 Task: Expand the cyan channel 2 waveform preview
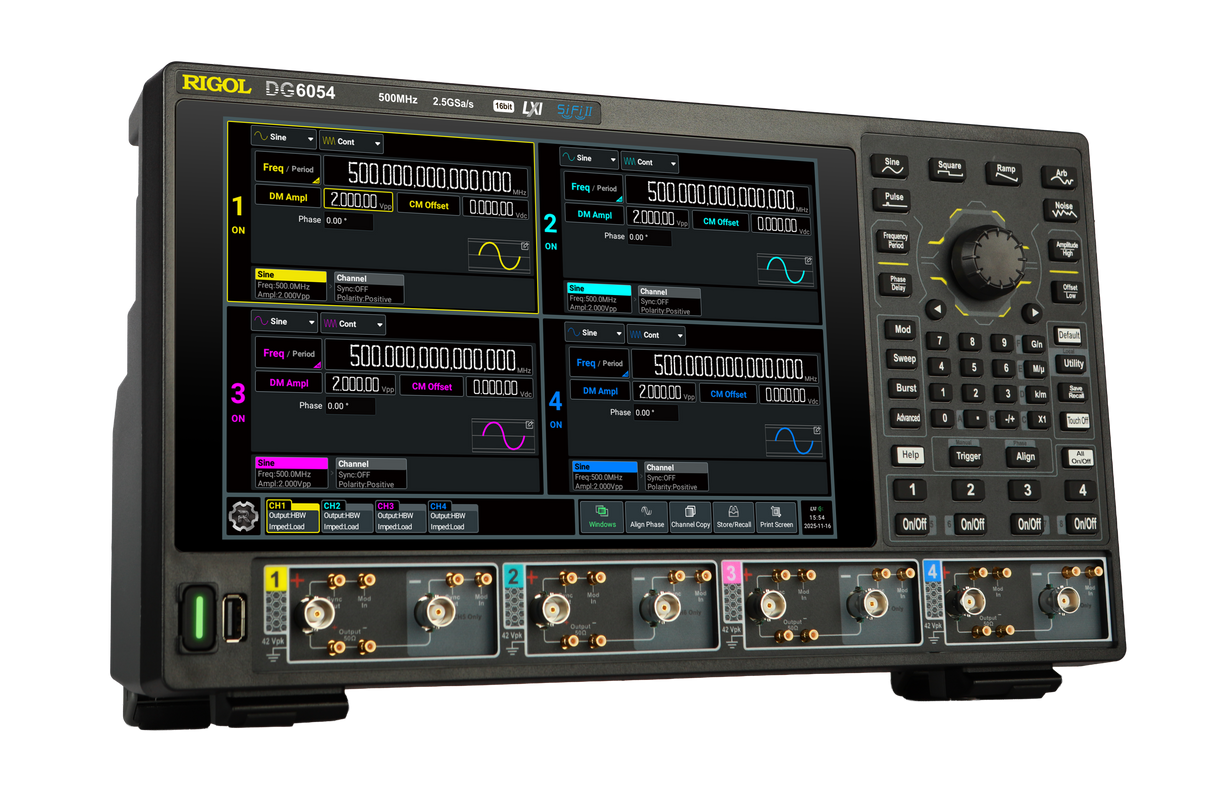[785, 269]
